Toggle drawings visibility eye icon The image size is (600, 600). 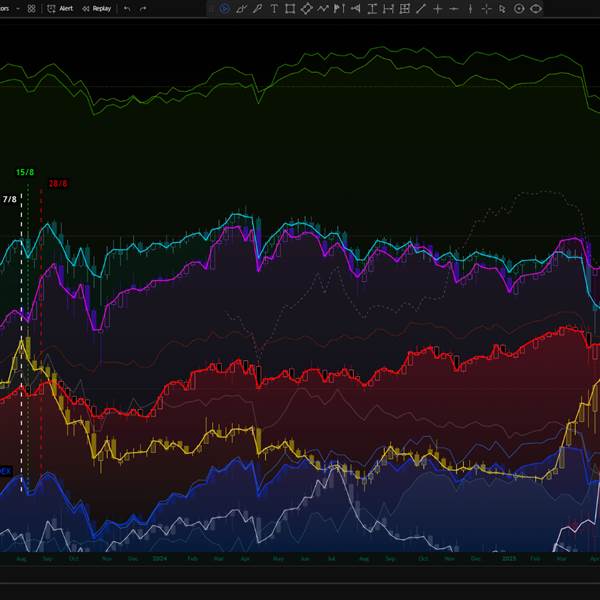pyautogui.click(x=536, y=8)
